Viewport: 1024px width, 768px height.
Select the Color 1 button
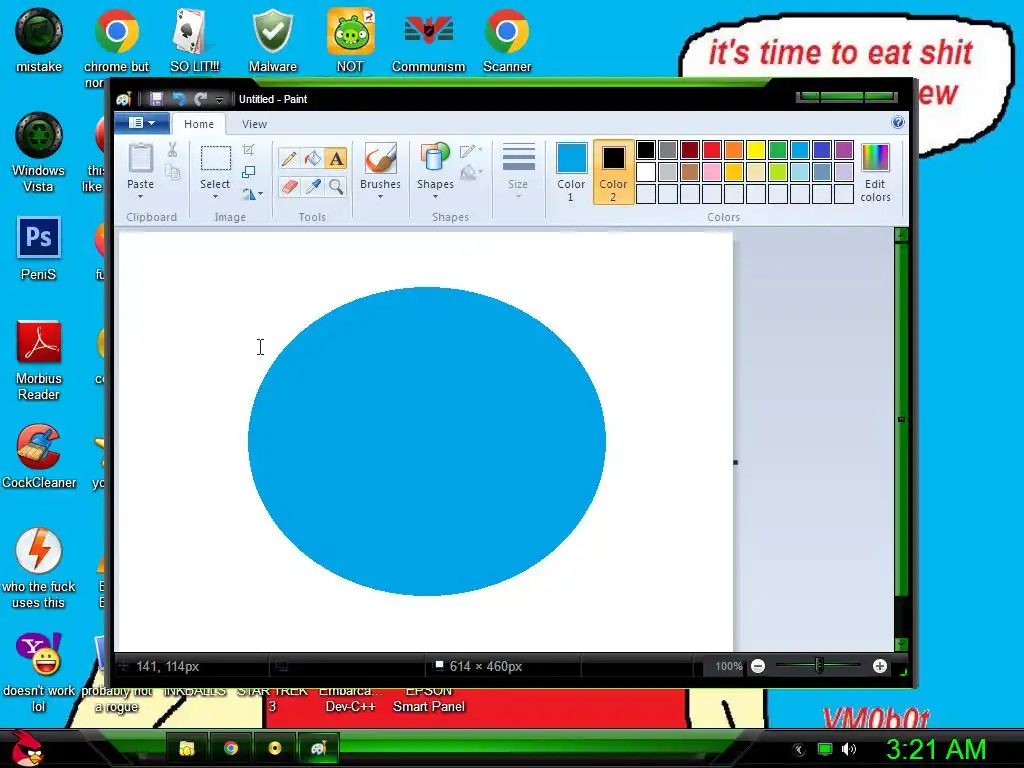click(x=571, y=172)
